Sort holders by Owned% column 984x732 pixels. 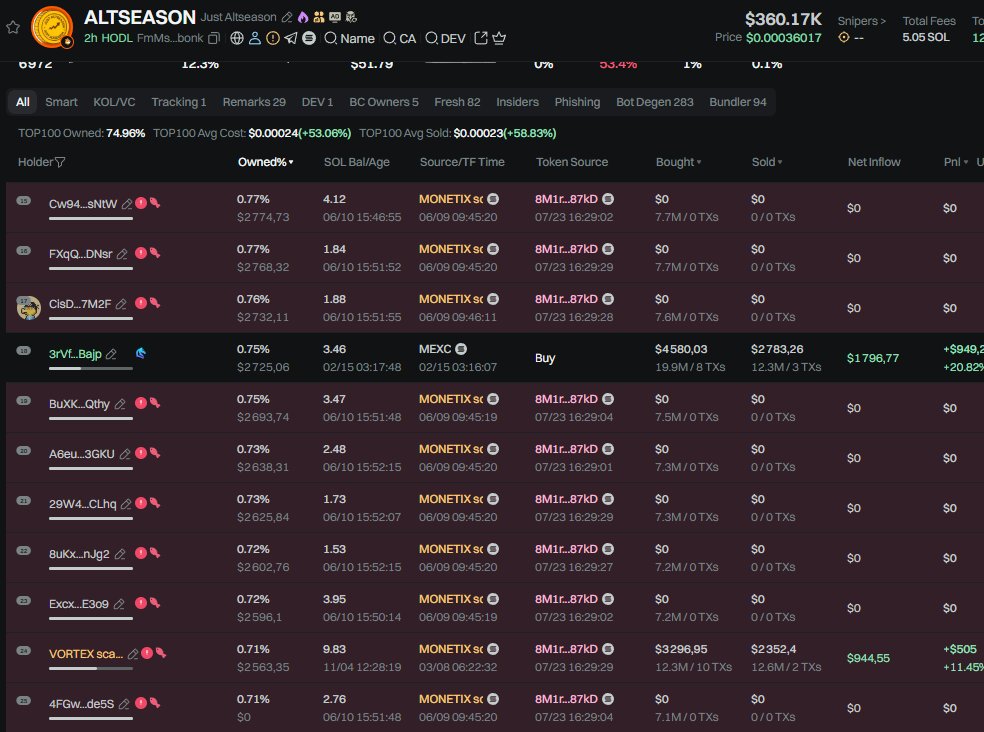pyautogui.click(x=265, y=162)
